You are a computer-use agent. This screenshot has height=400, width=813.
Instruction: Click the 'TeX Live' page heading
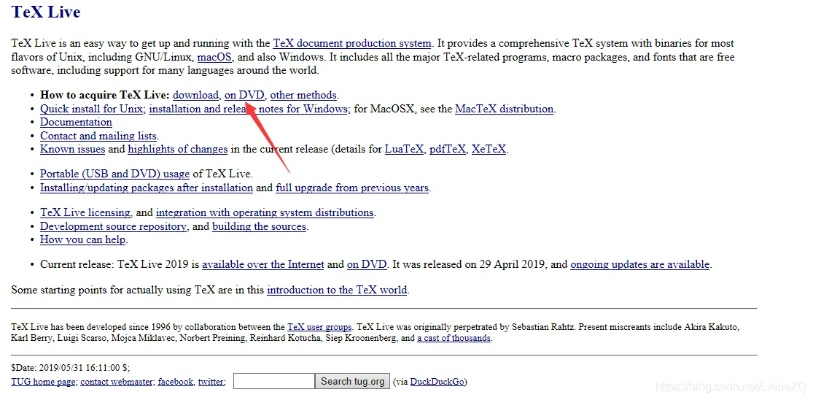[46, 11]
